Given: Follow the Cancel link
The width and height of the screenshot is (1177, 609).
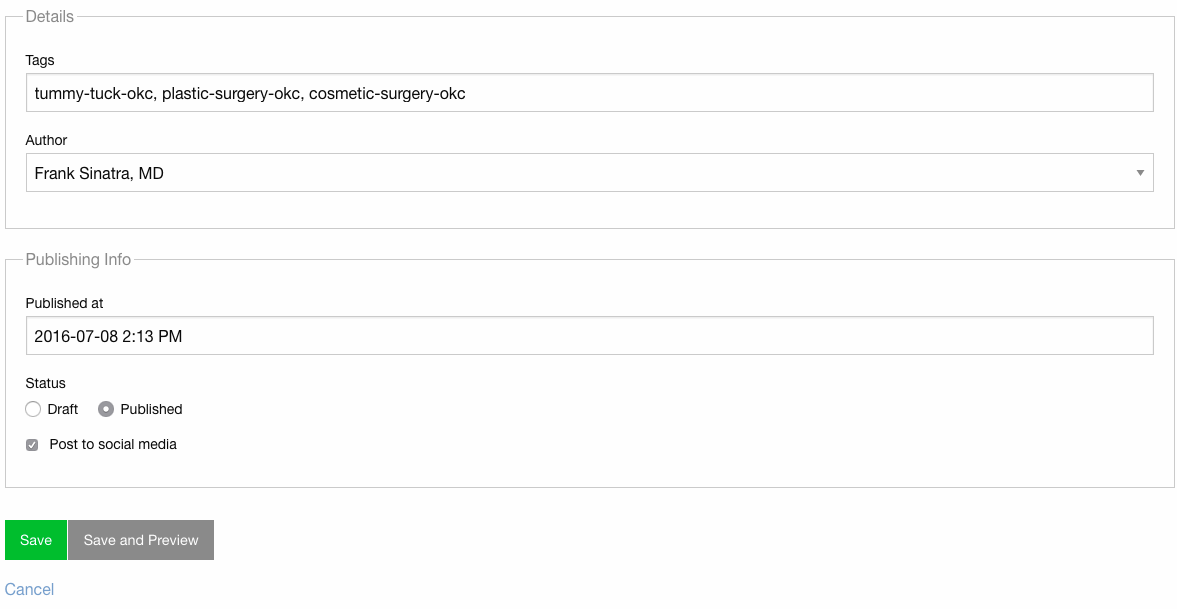Looking at the screenshot, I should pyautogui.click(x=30, y=589).
